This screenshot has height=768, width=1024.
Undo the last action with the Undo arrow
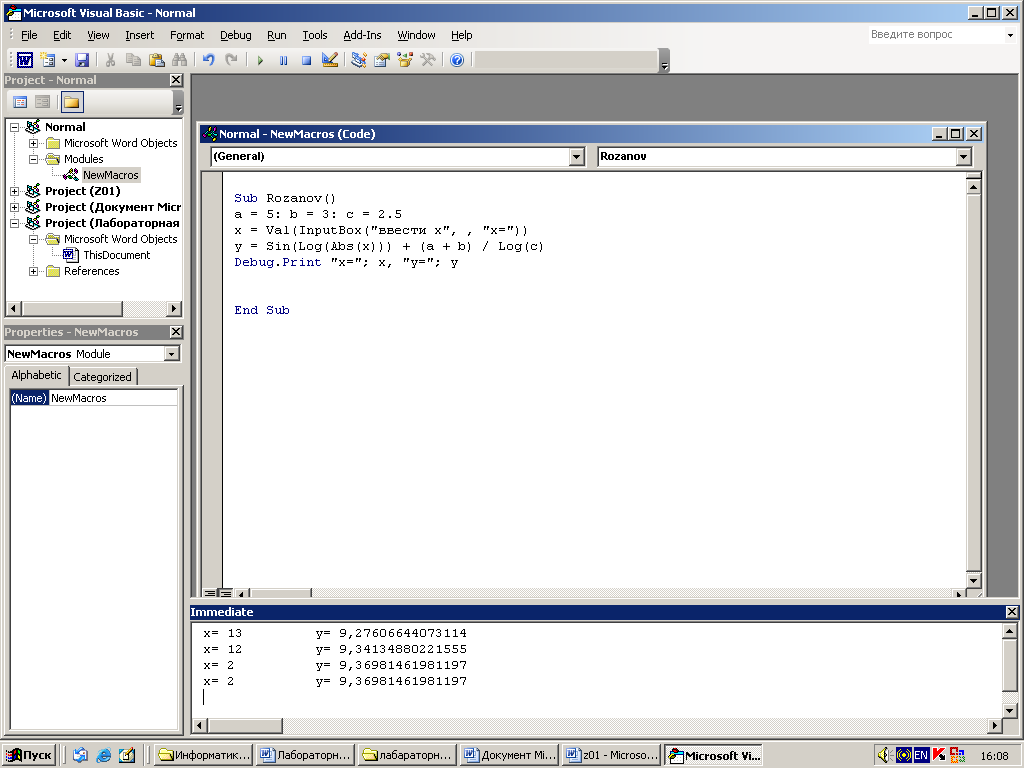(x=208, y=60)
